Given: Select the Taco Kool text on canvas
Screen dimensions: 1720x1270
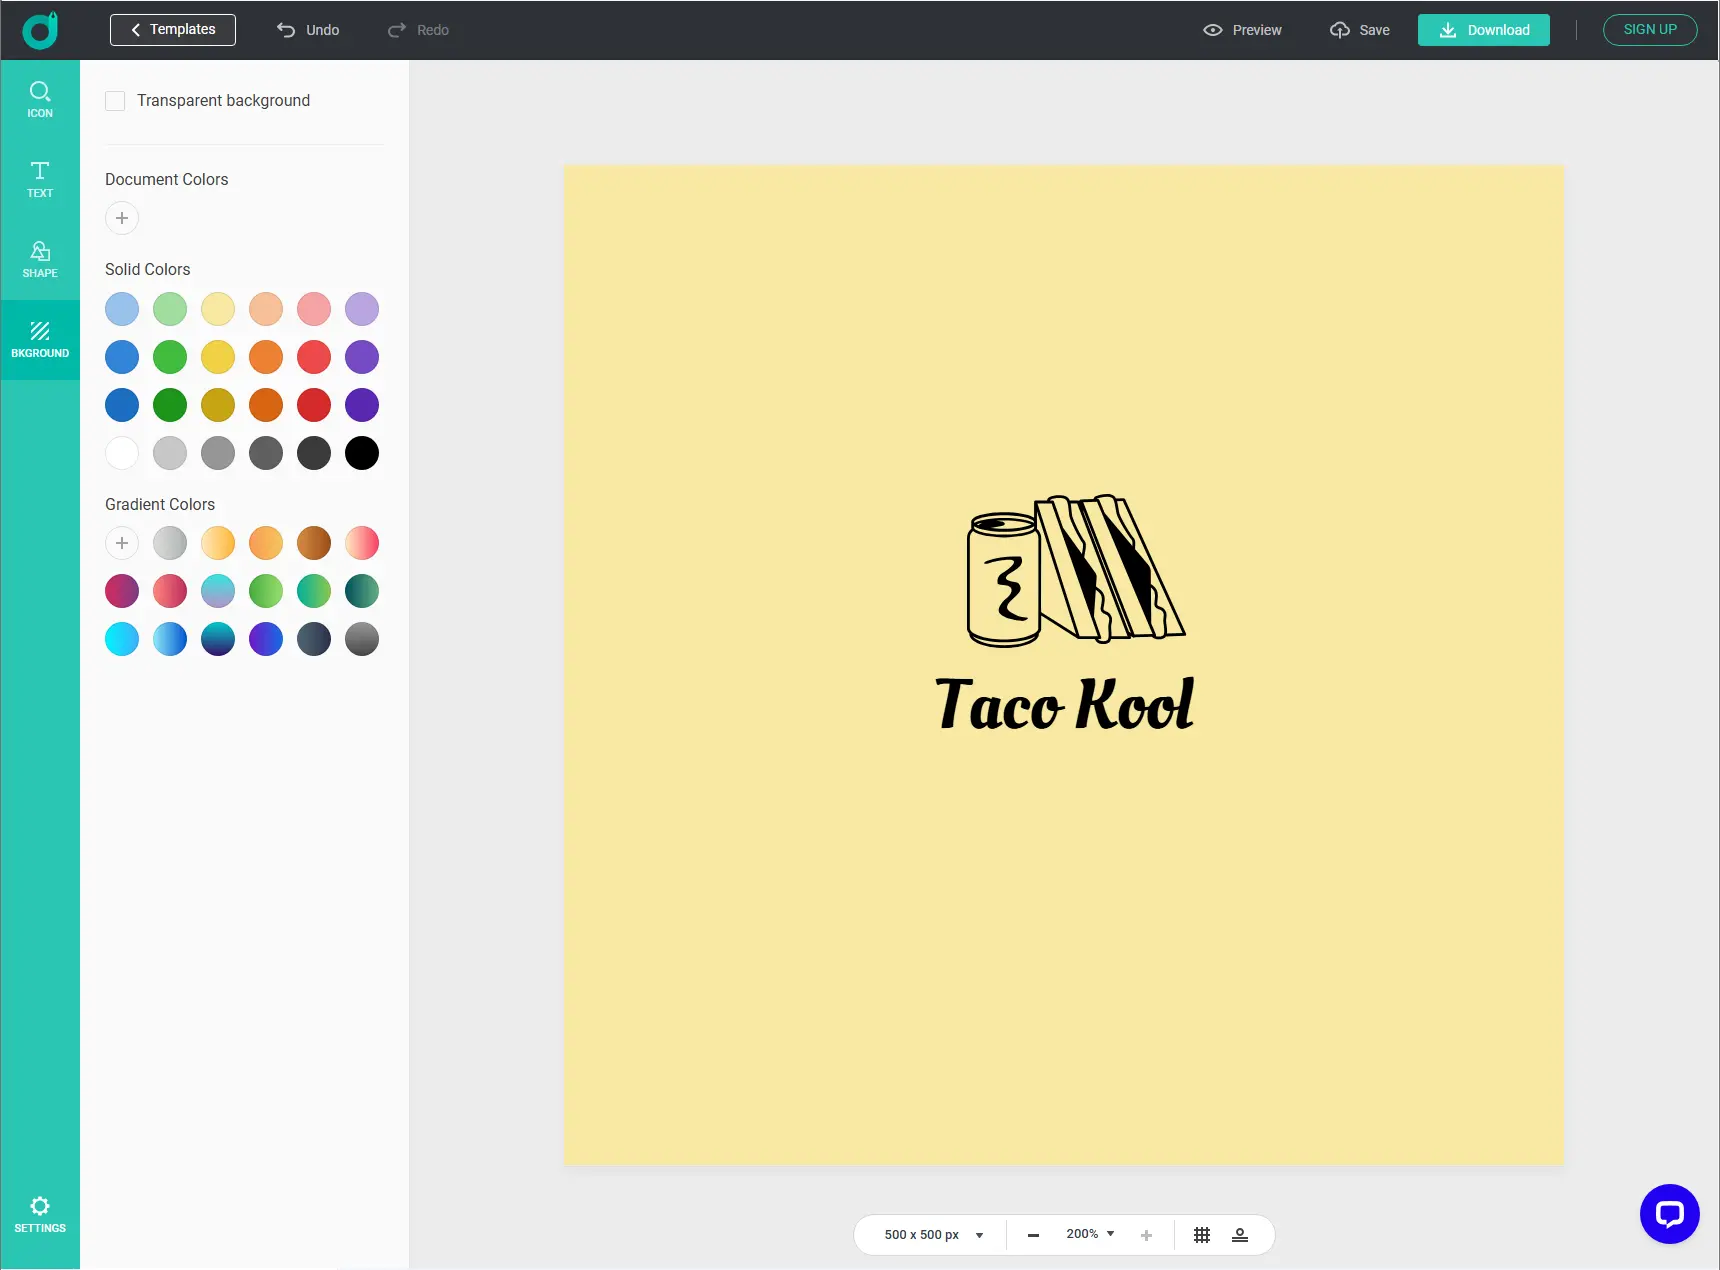Looking at the screenshot, I should point(1065,704).
